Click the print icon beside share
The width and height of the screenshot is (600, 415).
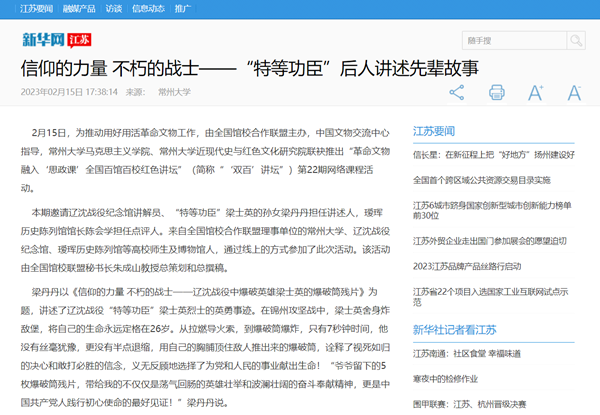pyautogui.click(x=495, y=93)
